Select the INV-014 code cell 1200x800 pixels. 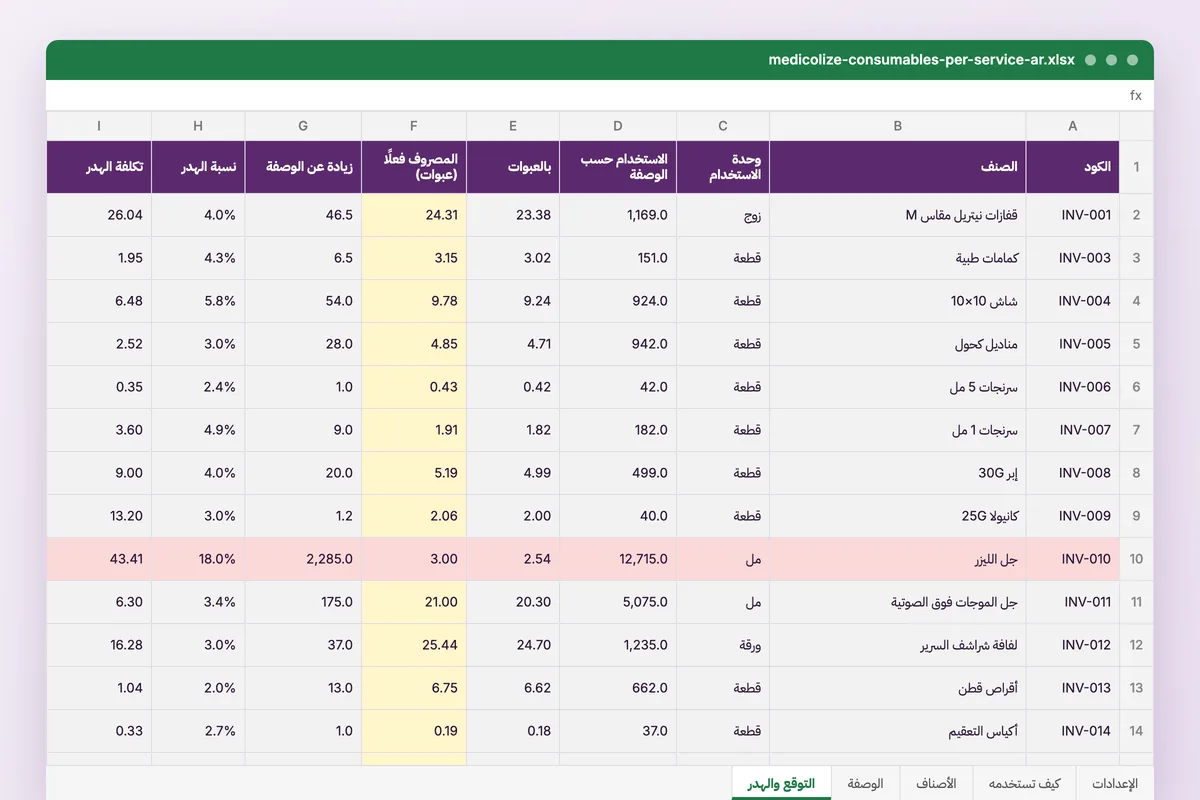pos(1073,731)
